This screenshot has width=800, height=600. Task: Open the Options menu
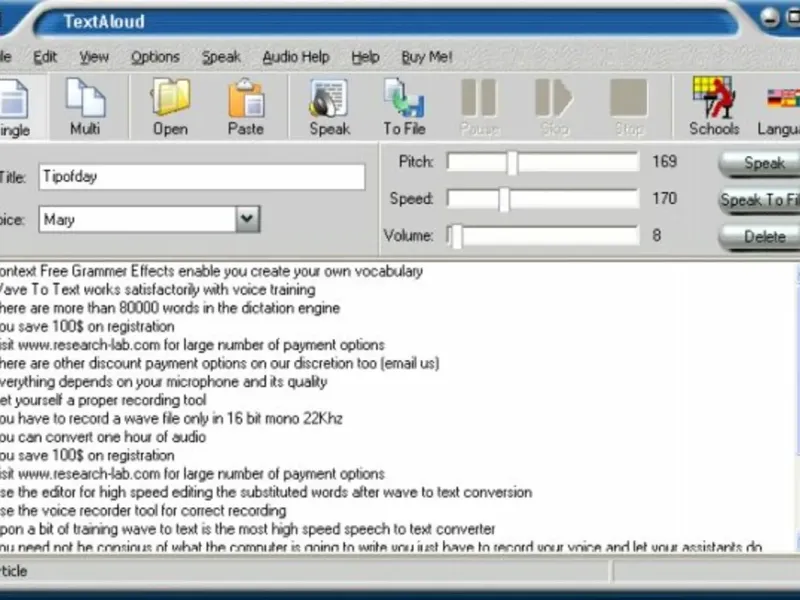click(x=155, y=57)
